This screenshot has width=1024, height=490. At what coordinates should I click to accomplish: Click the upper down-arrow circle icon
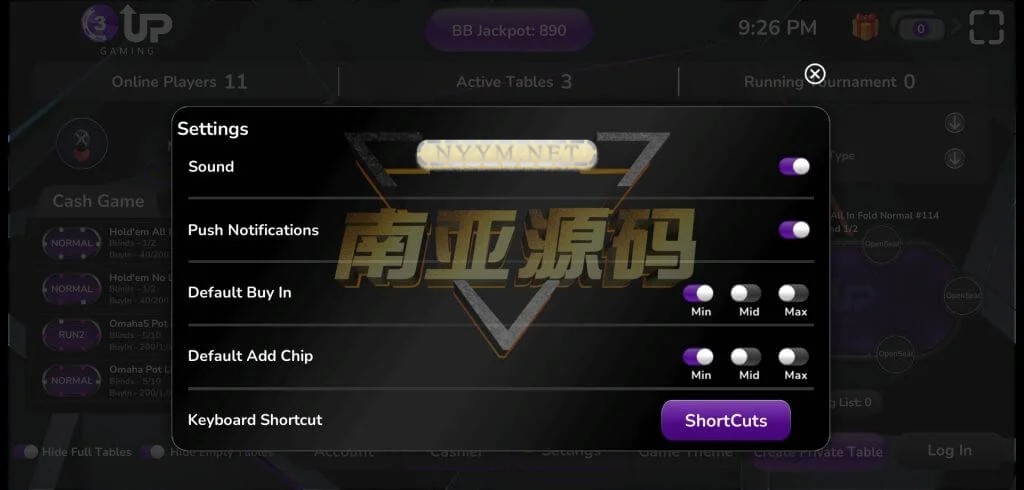[954, 123]
